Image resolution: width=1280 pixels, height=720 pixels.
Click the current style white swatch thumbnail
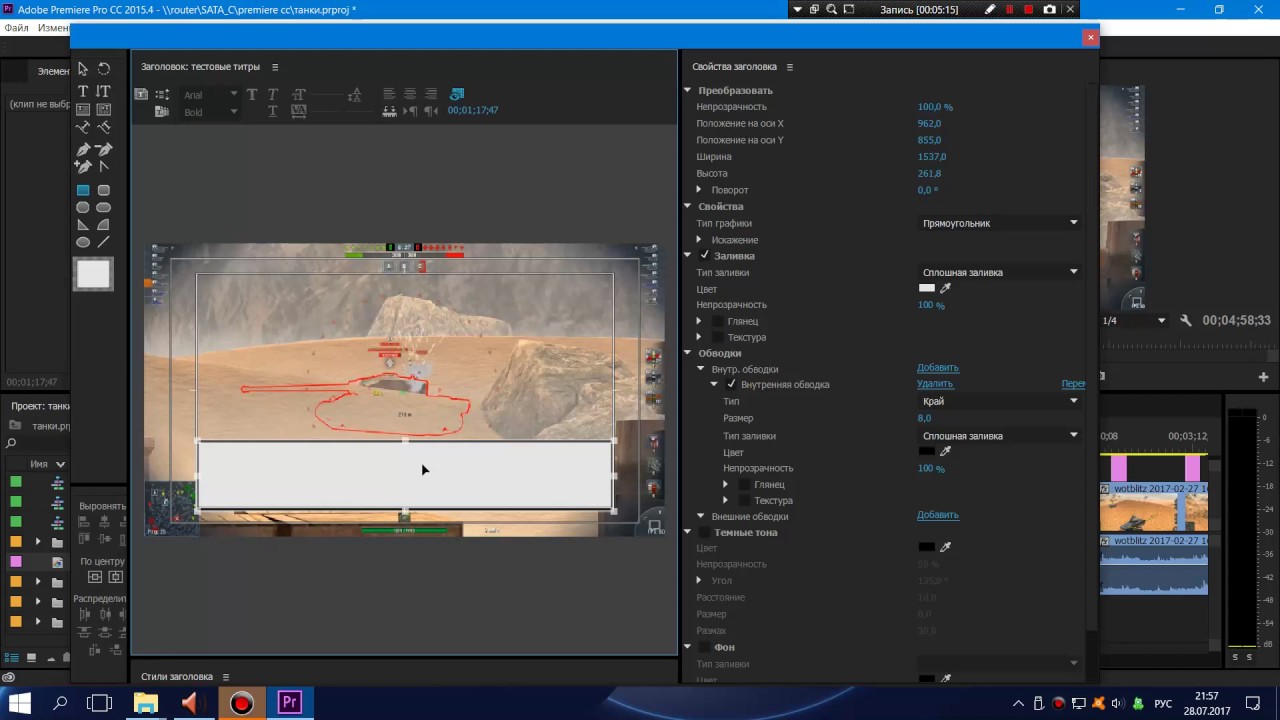pos(93,274)
